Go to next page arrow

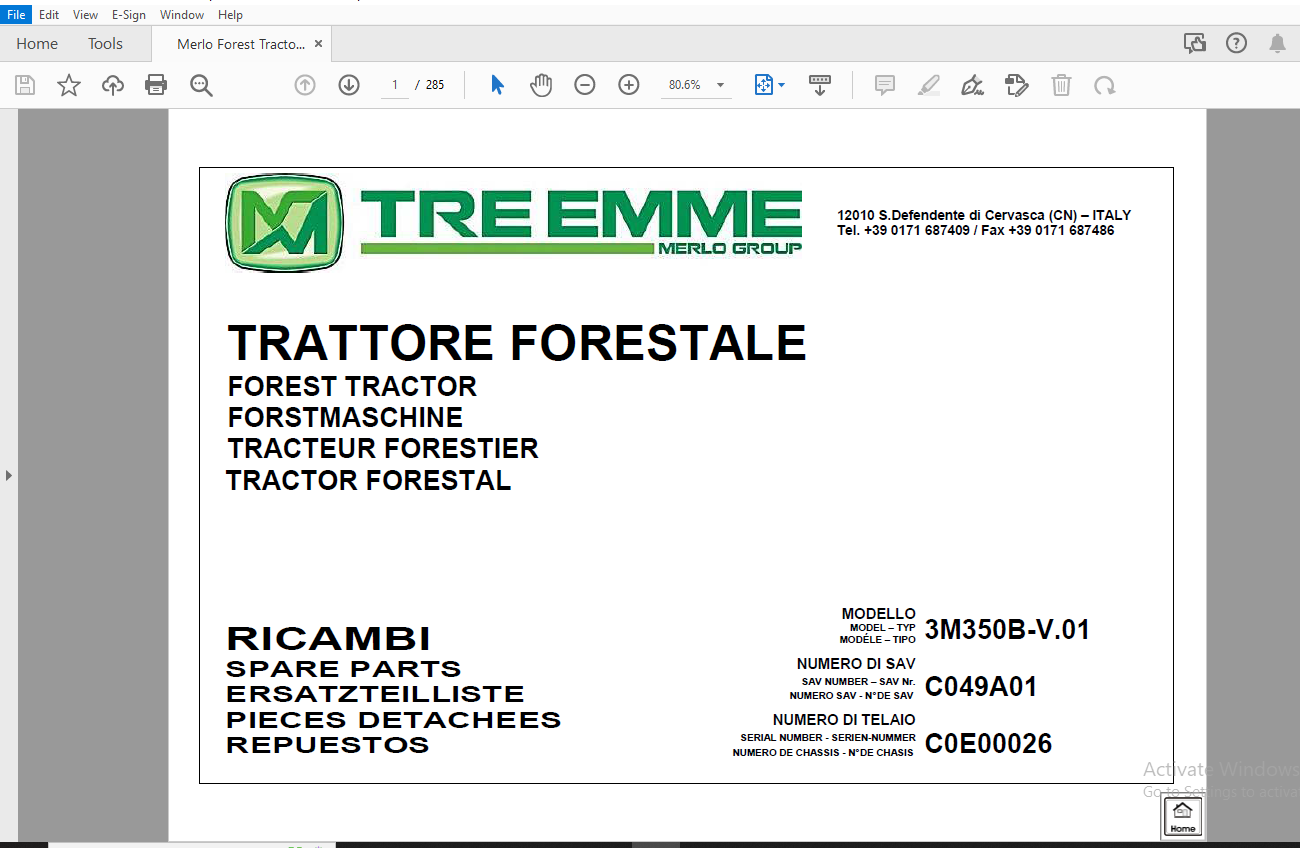point(349,85)
